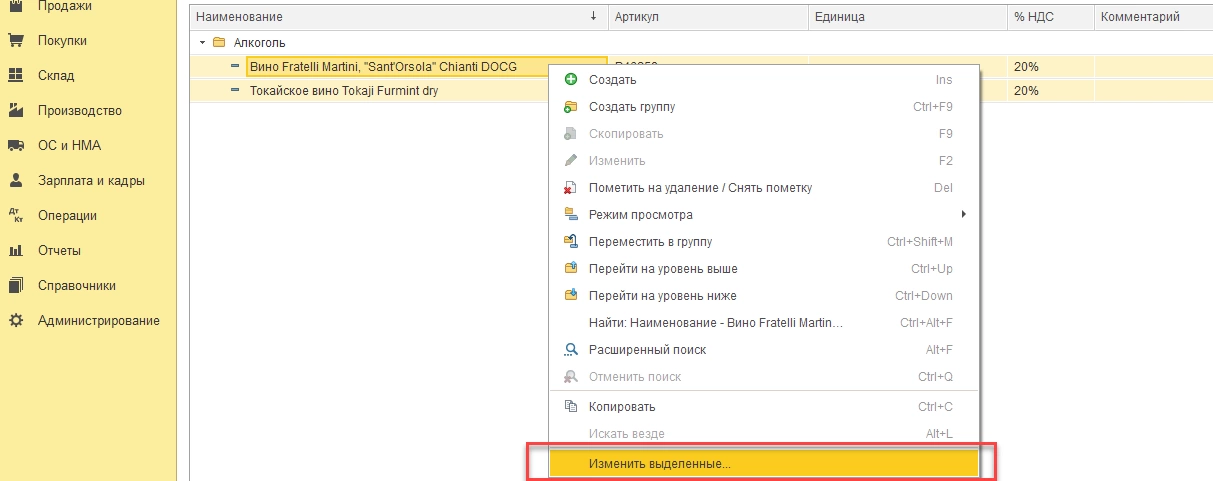Expand the Режим просмотра submenu arrow
This screenshot has height=481, width=1213.
963,215
